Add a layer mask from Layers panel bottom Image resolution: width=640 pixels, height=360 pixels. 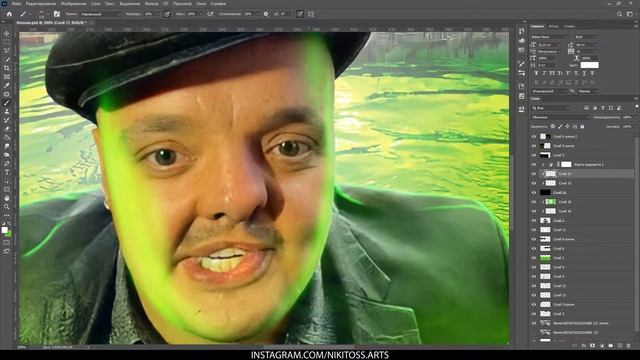point(593,346)
